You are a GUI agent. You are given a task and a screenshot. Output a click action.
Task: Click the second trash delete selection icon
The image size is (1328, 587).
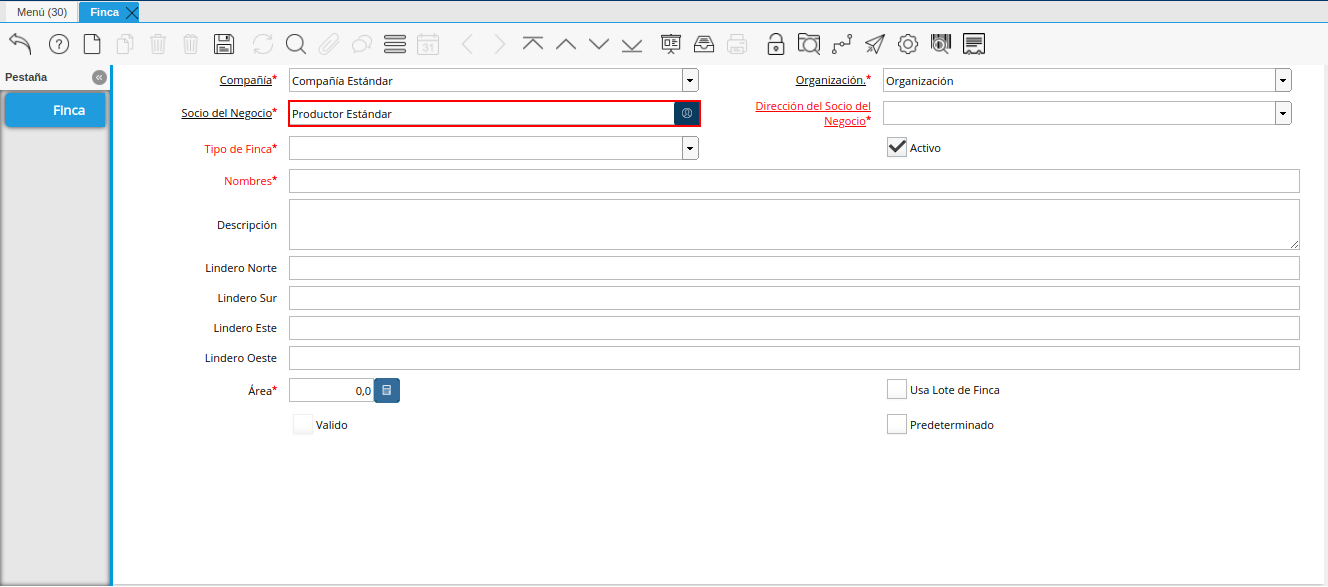pos(191,44)
